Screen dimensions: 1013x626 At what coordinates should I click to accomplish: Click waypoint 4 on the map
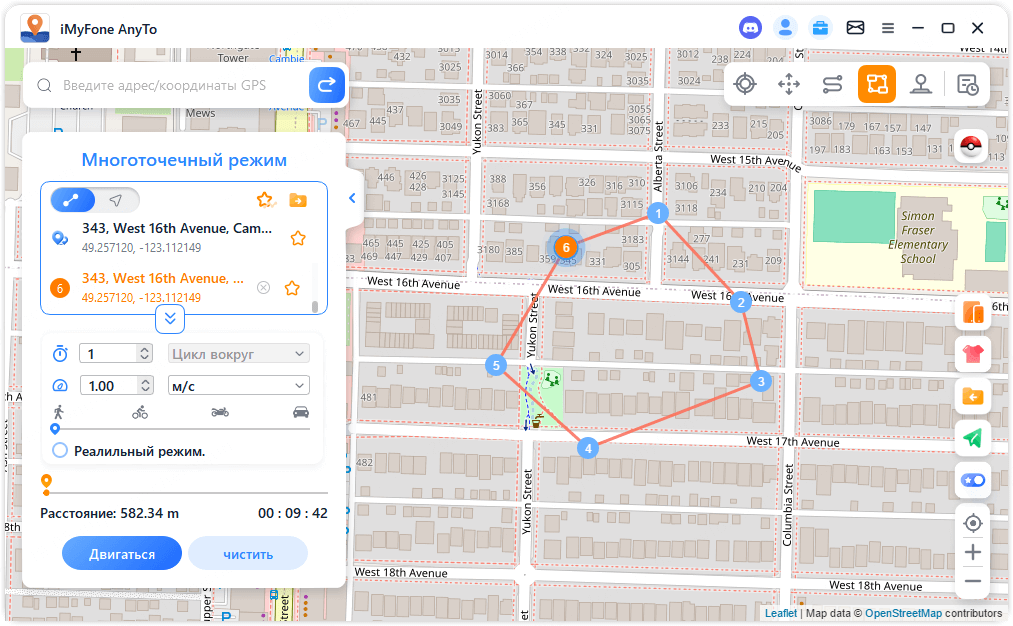[588, 448]
